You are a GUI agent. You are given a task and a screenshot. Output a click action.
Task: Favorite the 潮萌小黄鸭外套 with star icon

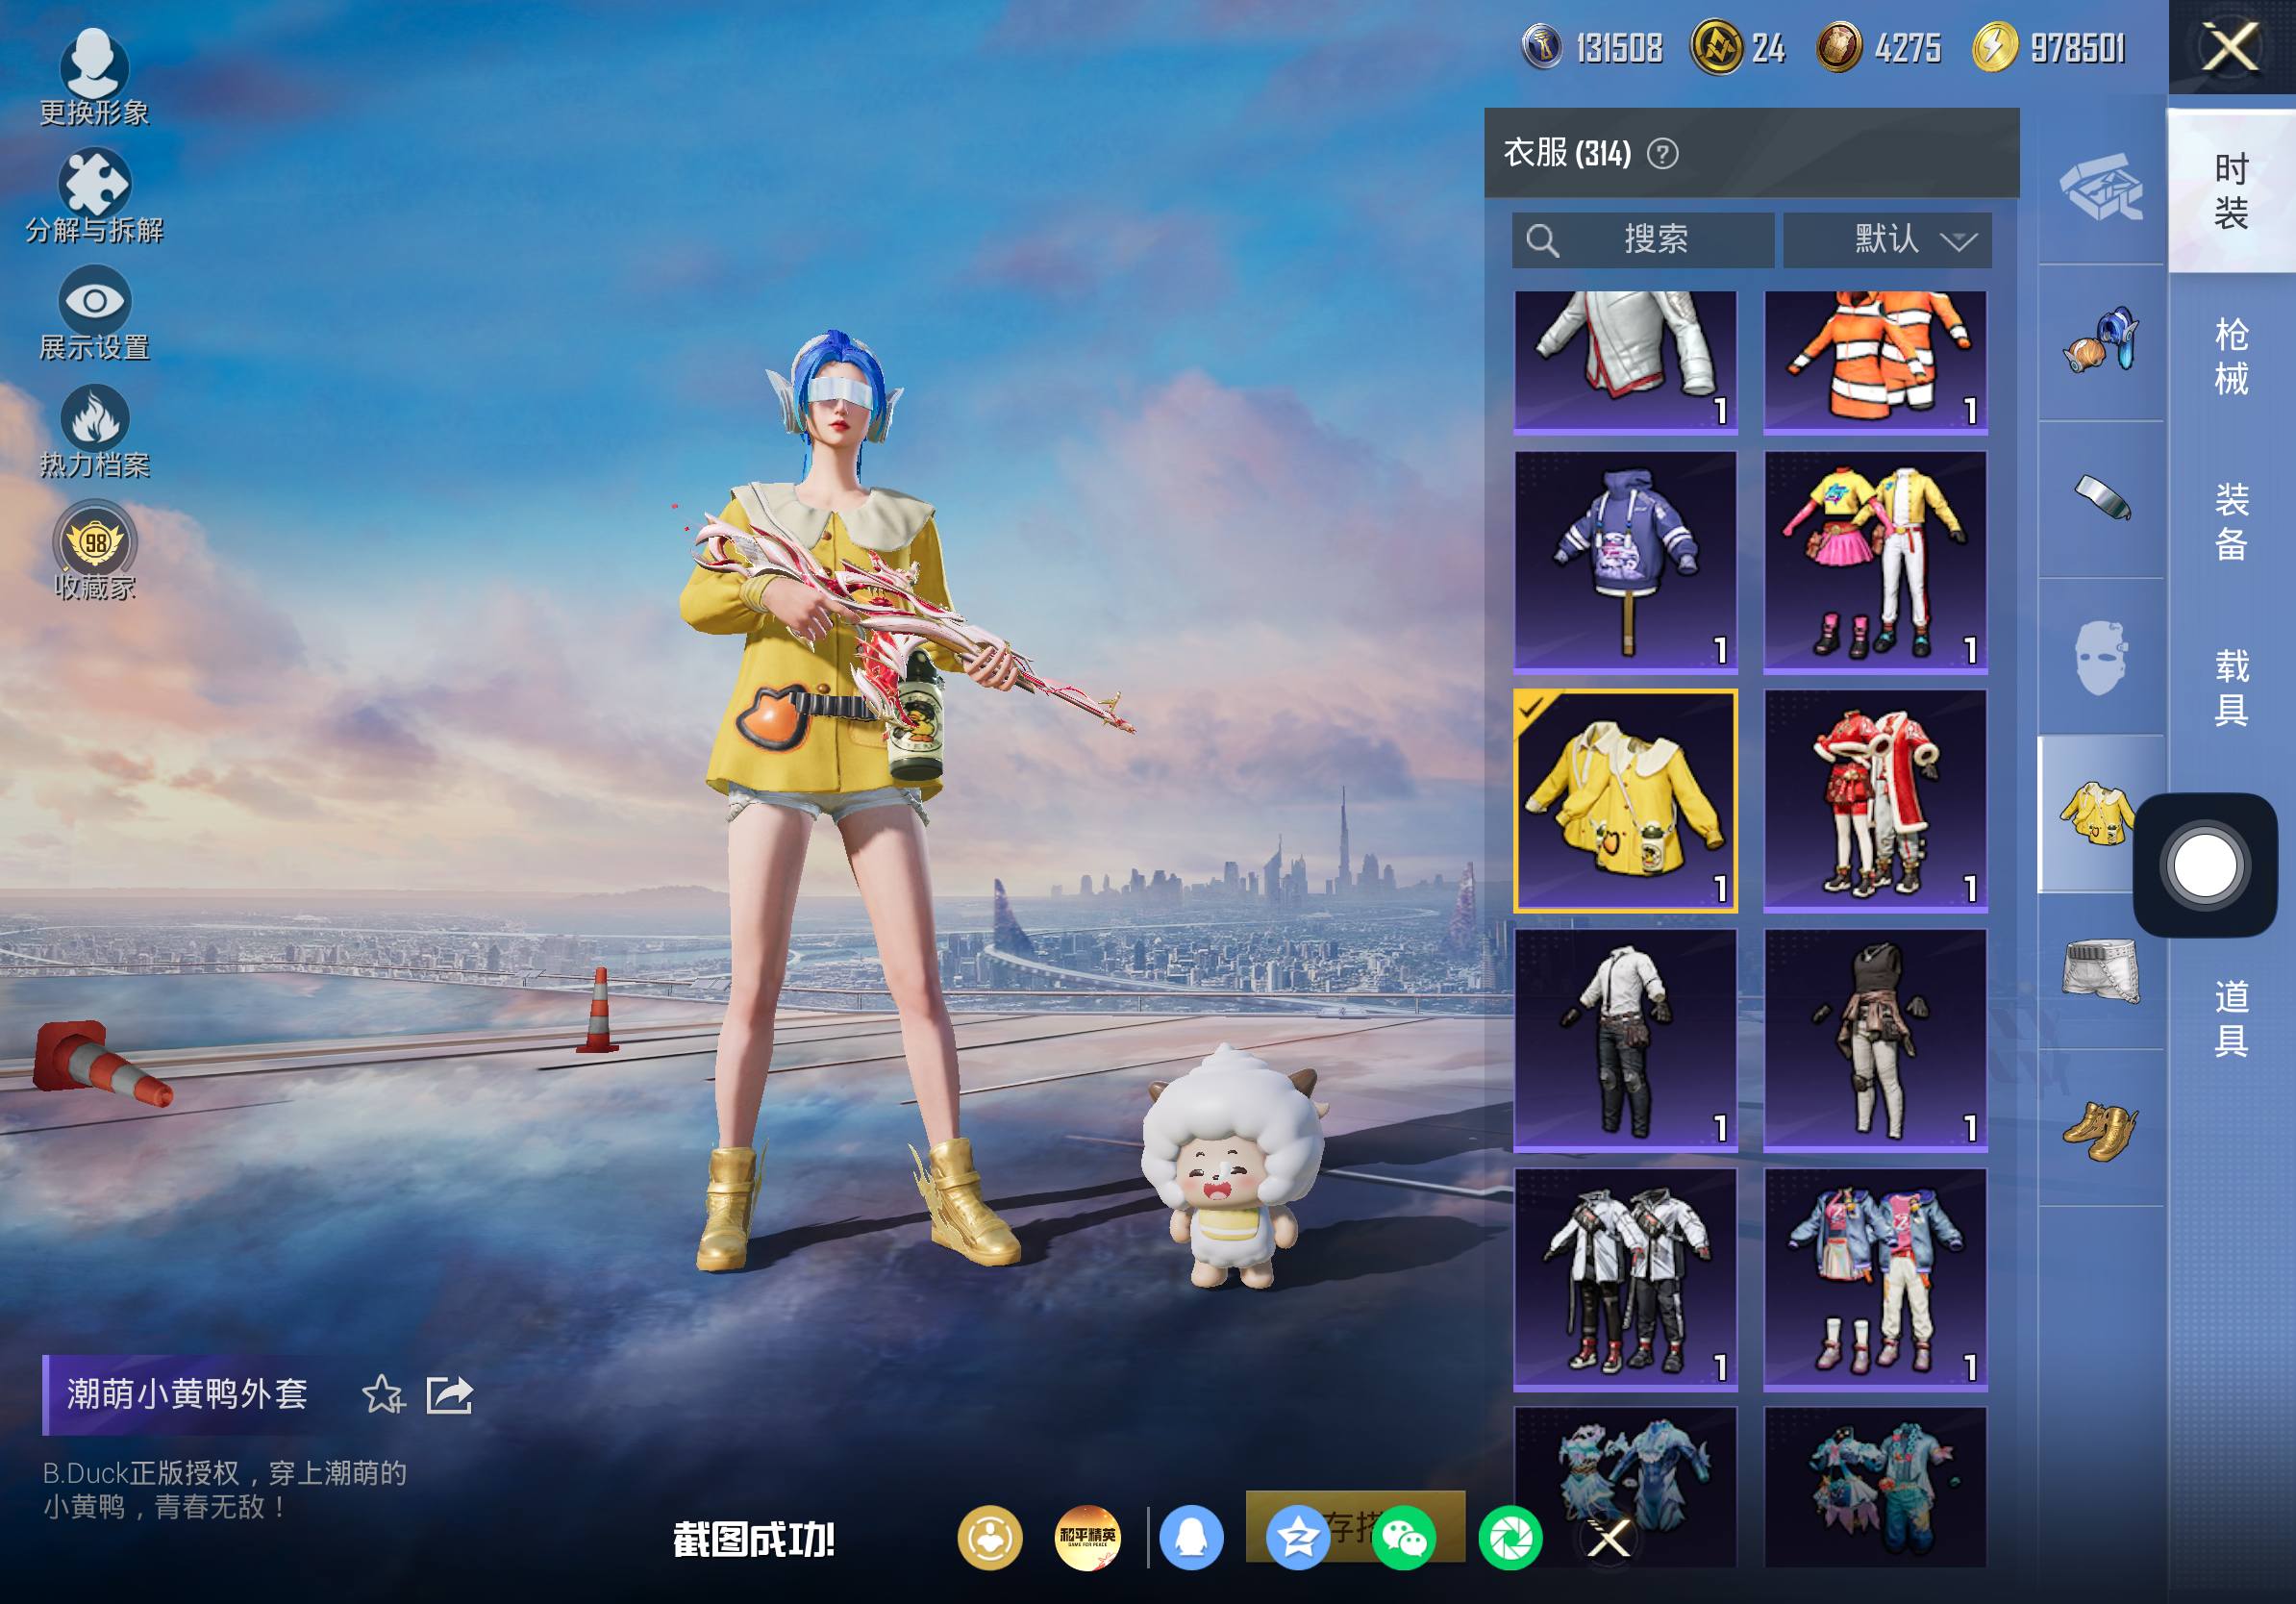point(382,1394)
